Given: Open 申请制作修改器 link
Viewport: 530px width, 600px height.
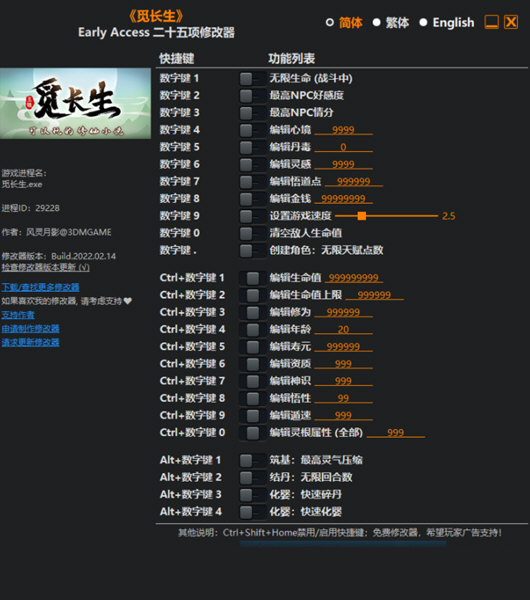Looking at the screenshot, I should pos(30,329).
